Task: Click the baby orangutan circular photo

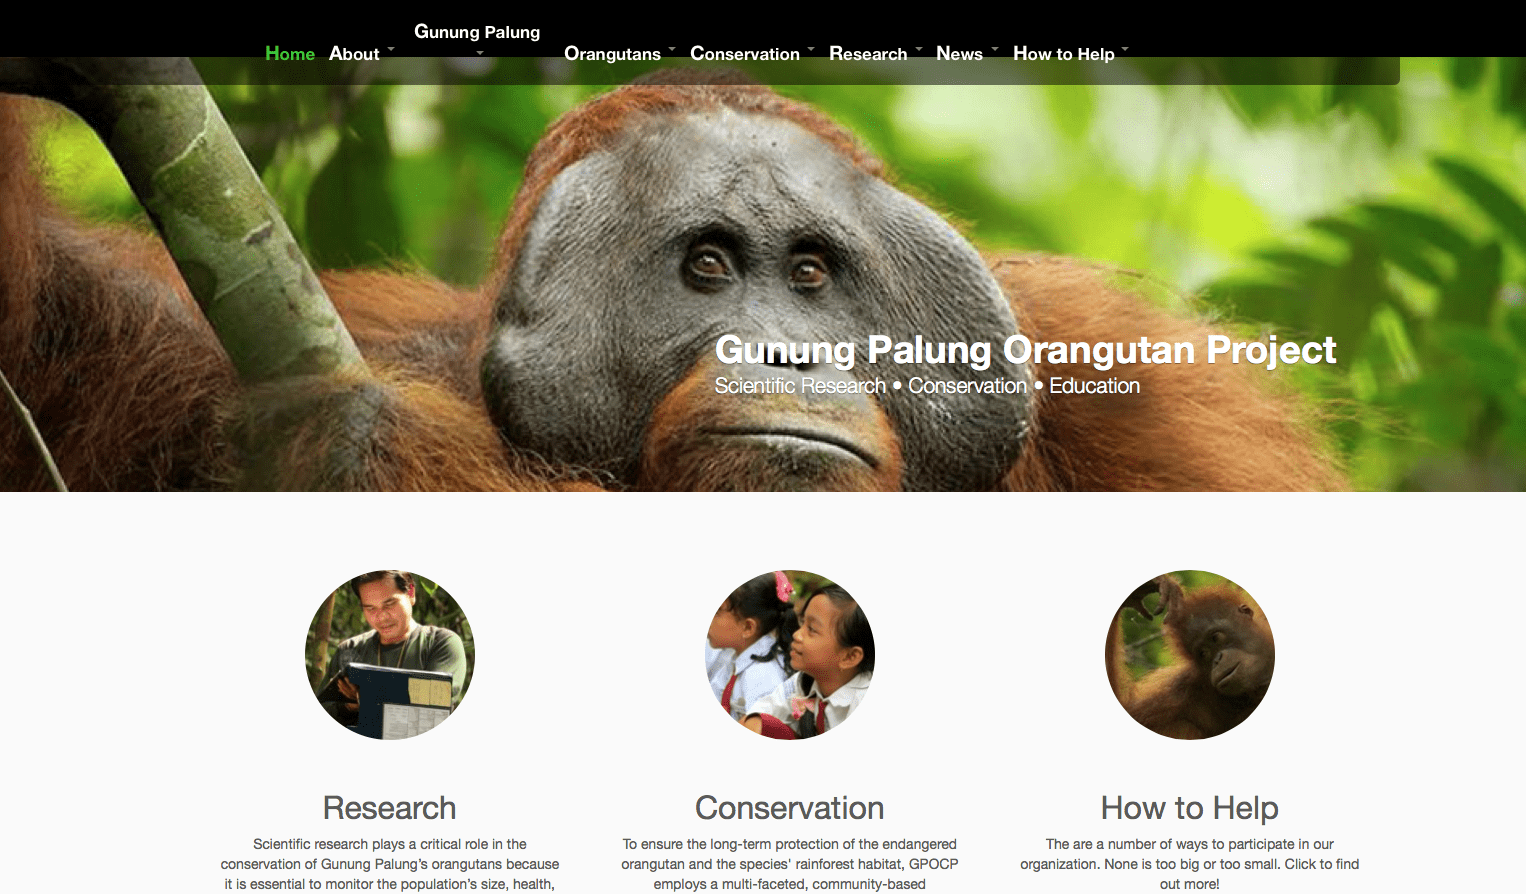Action: [x=1190, y=655]
